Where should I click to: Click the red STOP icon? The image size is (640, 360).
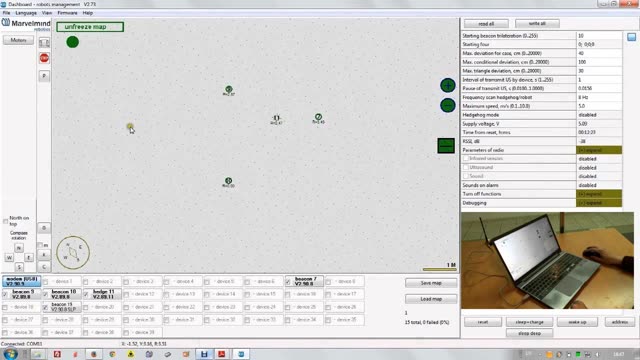(x=44, y=58)
